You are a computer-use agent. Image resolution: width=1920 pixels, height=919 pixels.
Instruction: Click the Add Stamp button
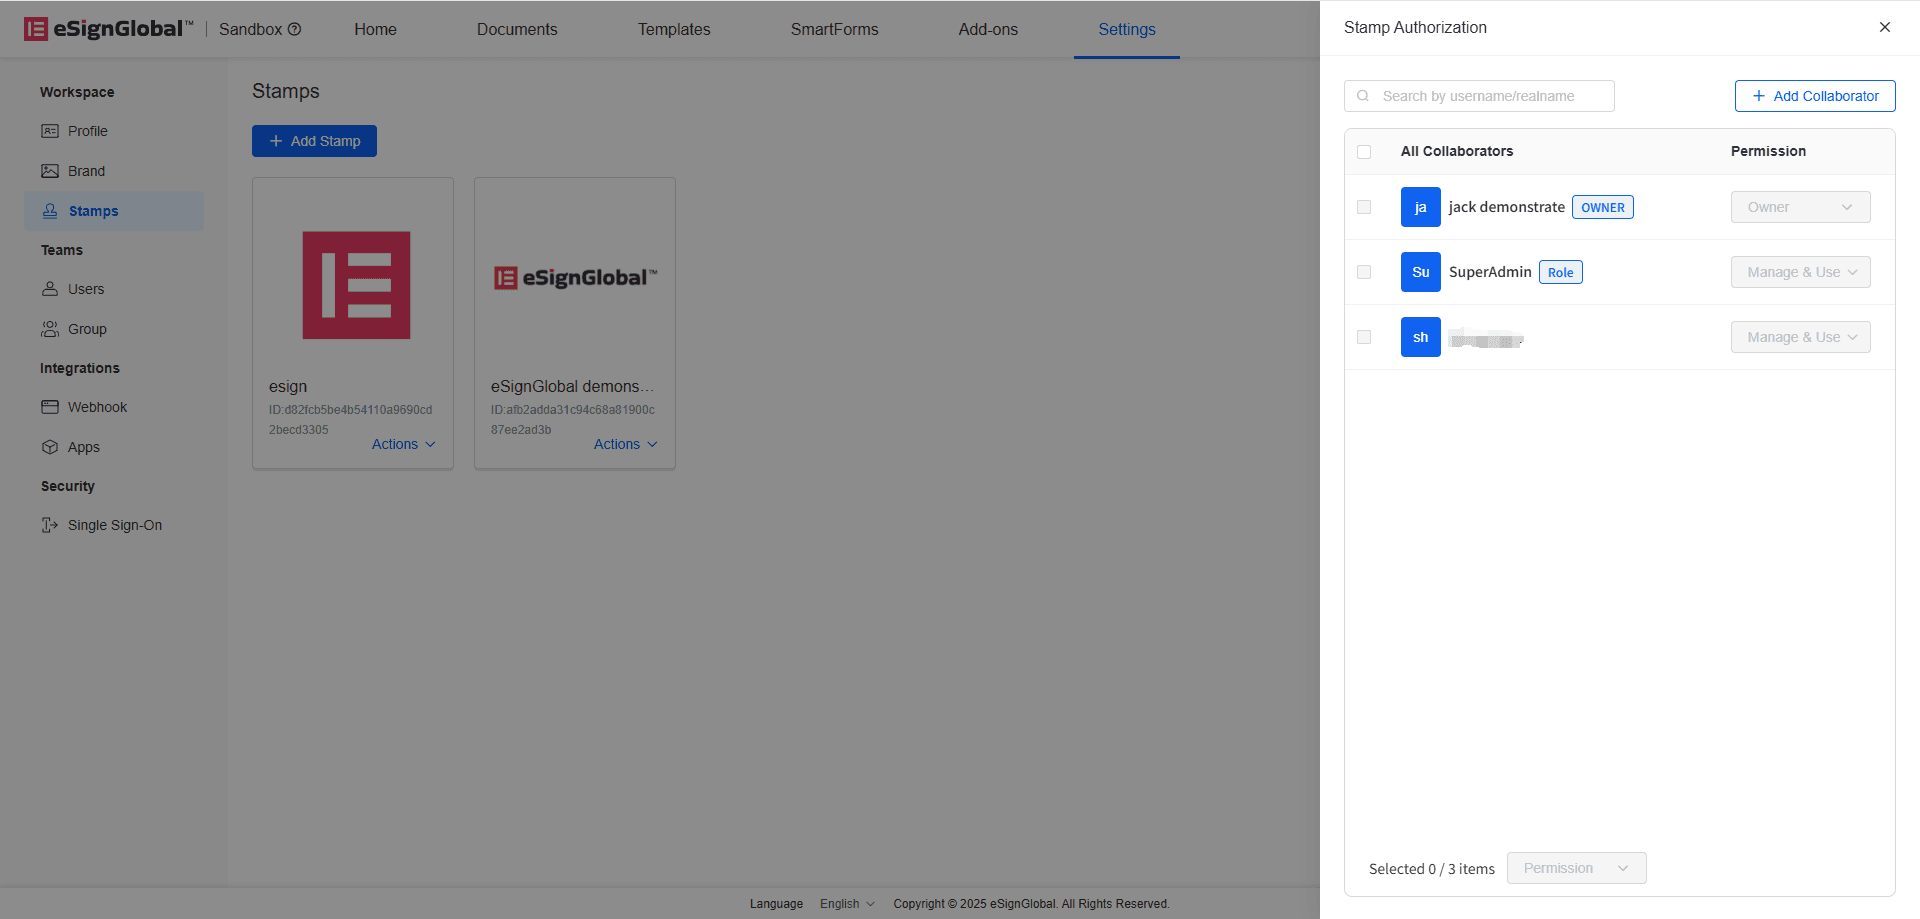(x=314, y=141)
